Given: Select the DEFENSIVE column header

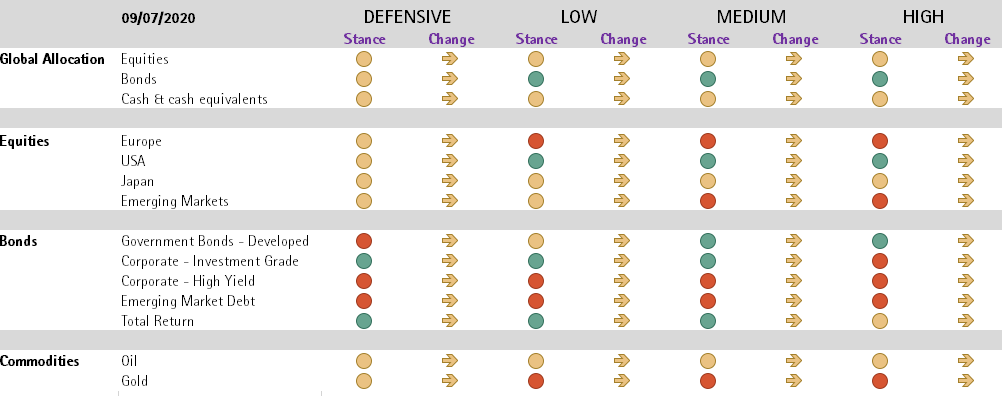Looking at the screenshot, I should coord(407,17).
